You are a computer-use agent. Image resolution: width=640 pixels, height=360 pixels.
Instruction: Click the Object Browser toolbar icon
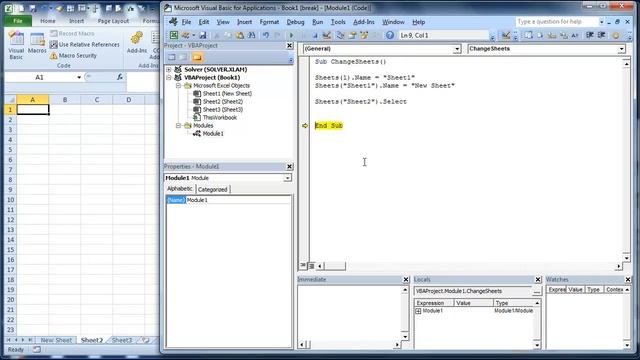(364, 36)
